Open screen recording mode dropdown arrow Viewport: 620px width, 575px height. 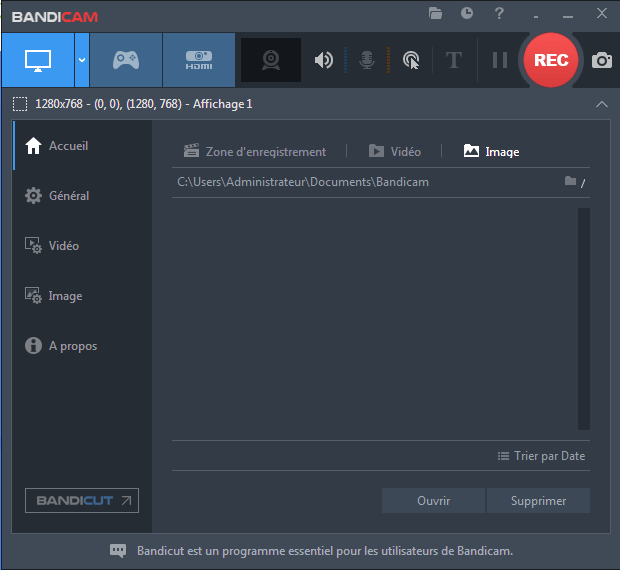pos(82,60)
